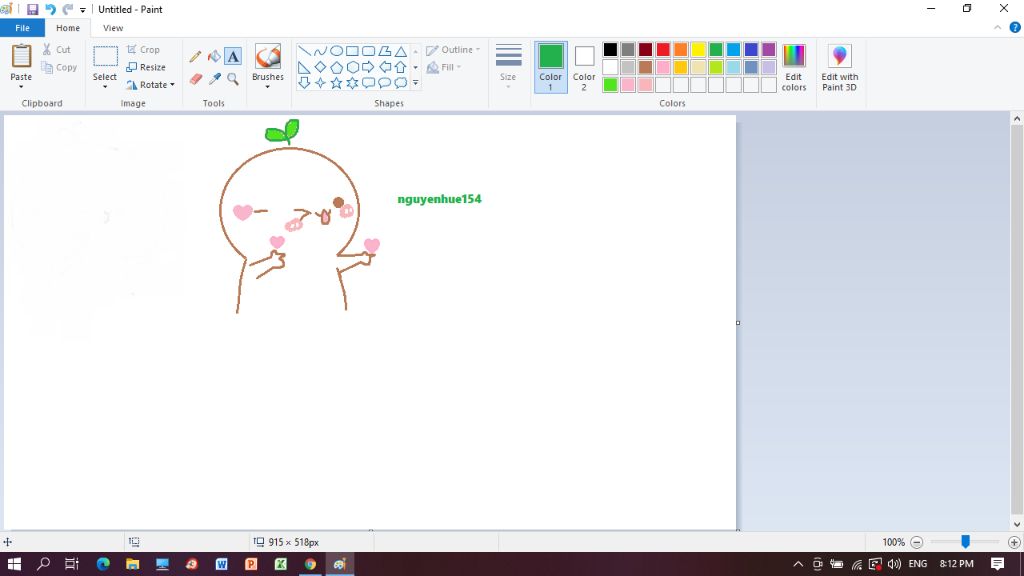Click the Cut button
The width and height of the screenshot is (1024, 576).
tap(56, 50)
